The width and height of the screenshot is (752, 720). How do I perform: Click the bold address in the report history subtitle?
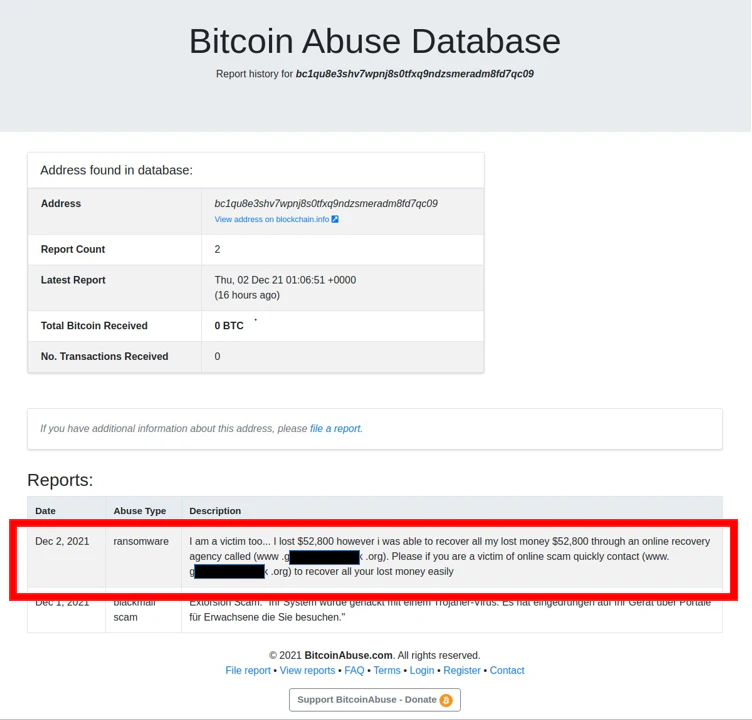(414, 74)
